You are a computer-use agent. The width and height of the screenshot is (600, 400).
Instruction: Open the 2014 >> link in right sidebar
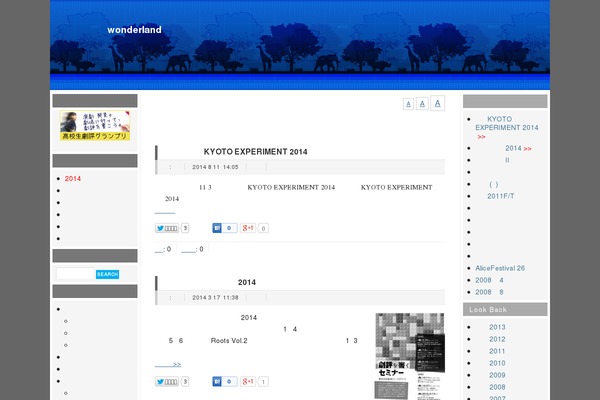[518, 149]
